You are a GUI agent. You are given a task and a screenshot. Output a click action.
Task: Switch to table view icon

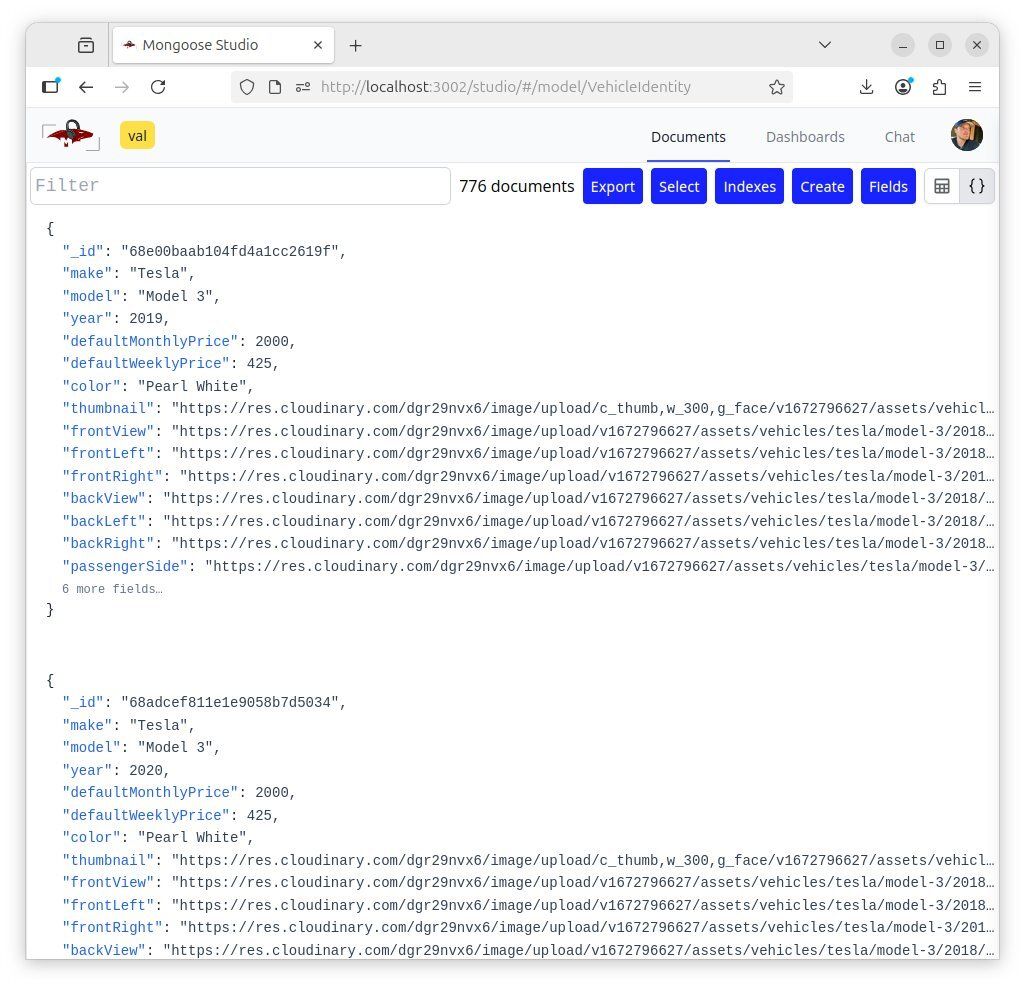tap(942, 186)
